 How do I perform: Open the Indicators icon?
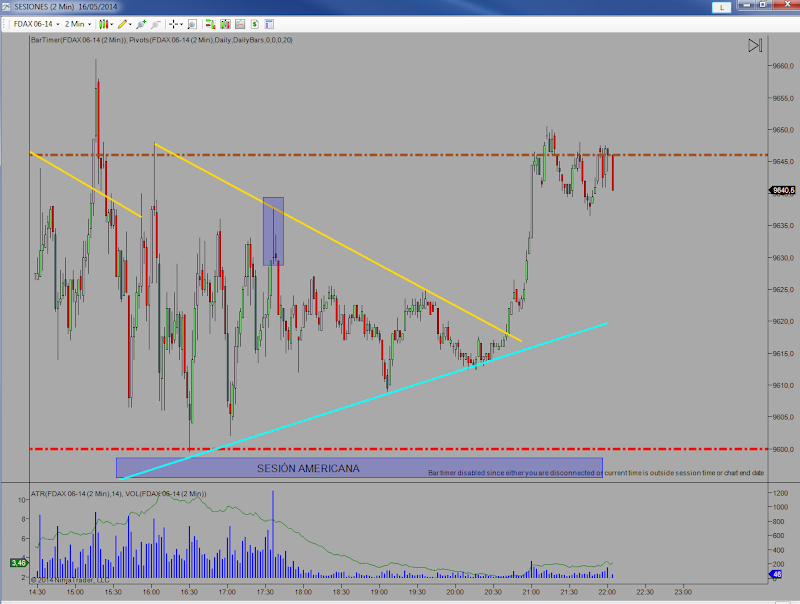240,24
